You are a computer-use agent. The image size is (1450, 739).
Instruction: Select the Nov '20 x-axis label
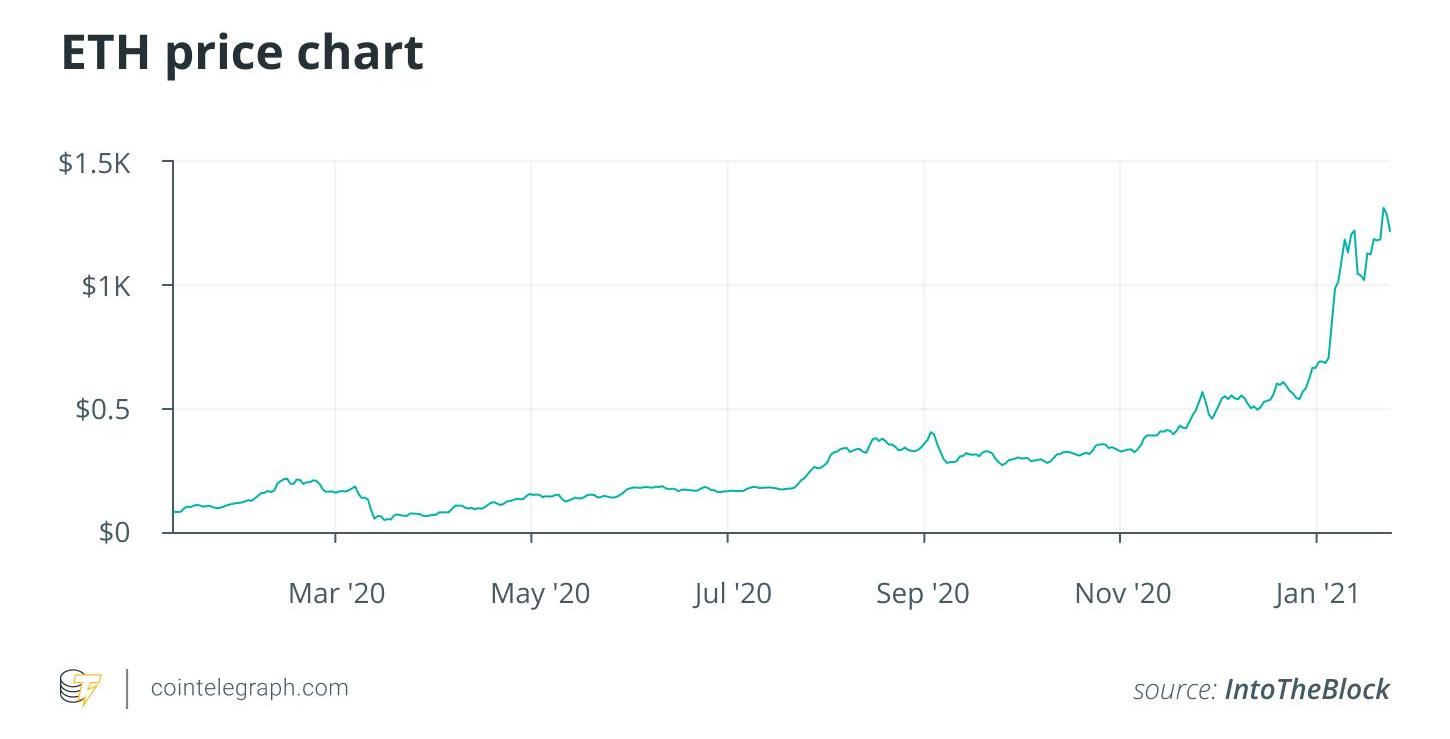(1122, 594)
